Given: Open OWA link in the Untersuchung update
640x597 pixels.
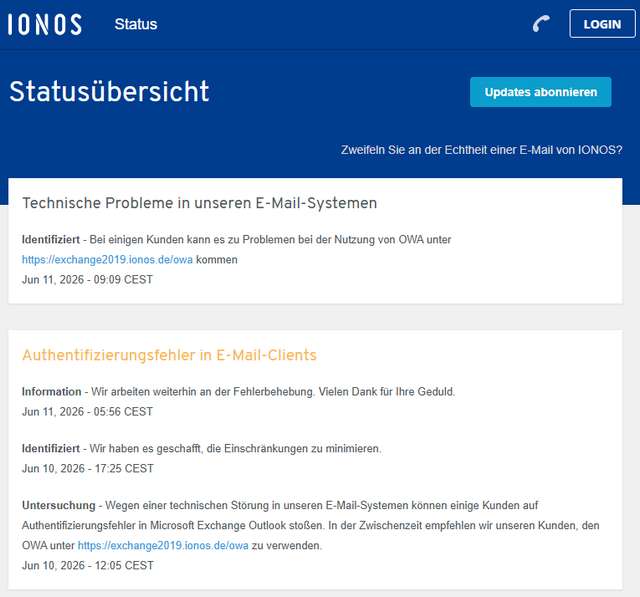Looking at the screenshot, I should coord(163,545).
